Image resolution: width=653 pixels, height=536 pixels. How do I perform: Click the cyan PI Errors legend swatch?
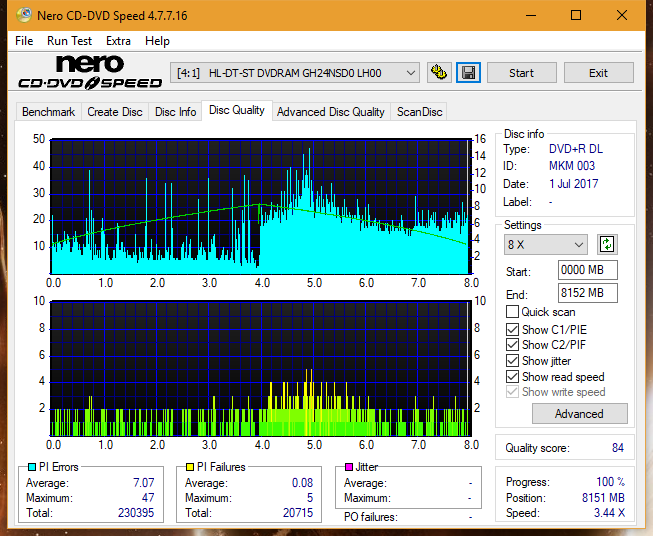pos(31,467)
